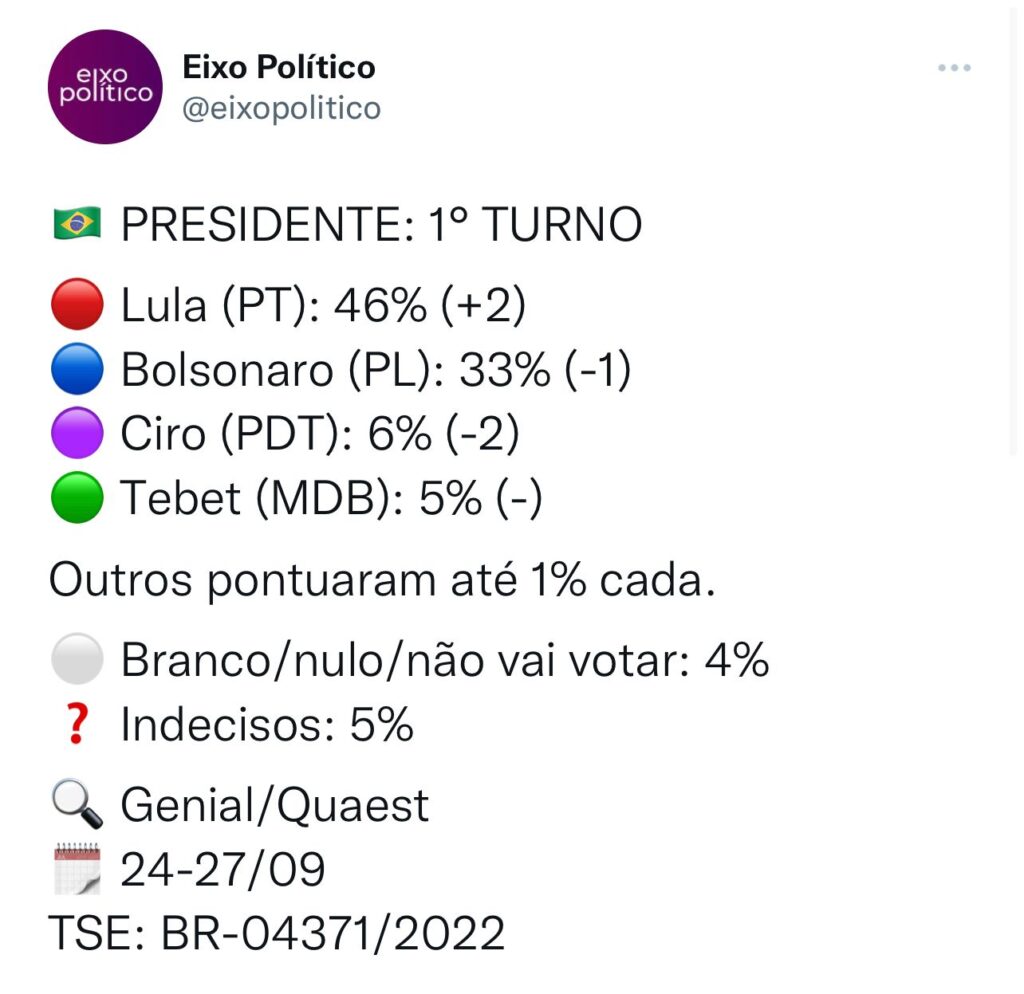Click the Indecisos: 5% text

(x=267, y=725)
